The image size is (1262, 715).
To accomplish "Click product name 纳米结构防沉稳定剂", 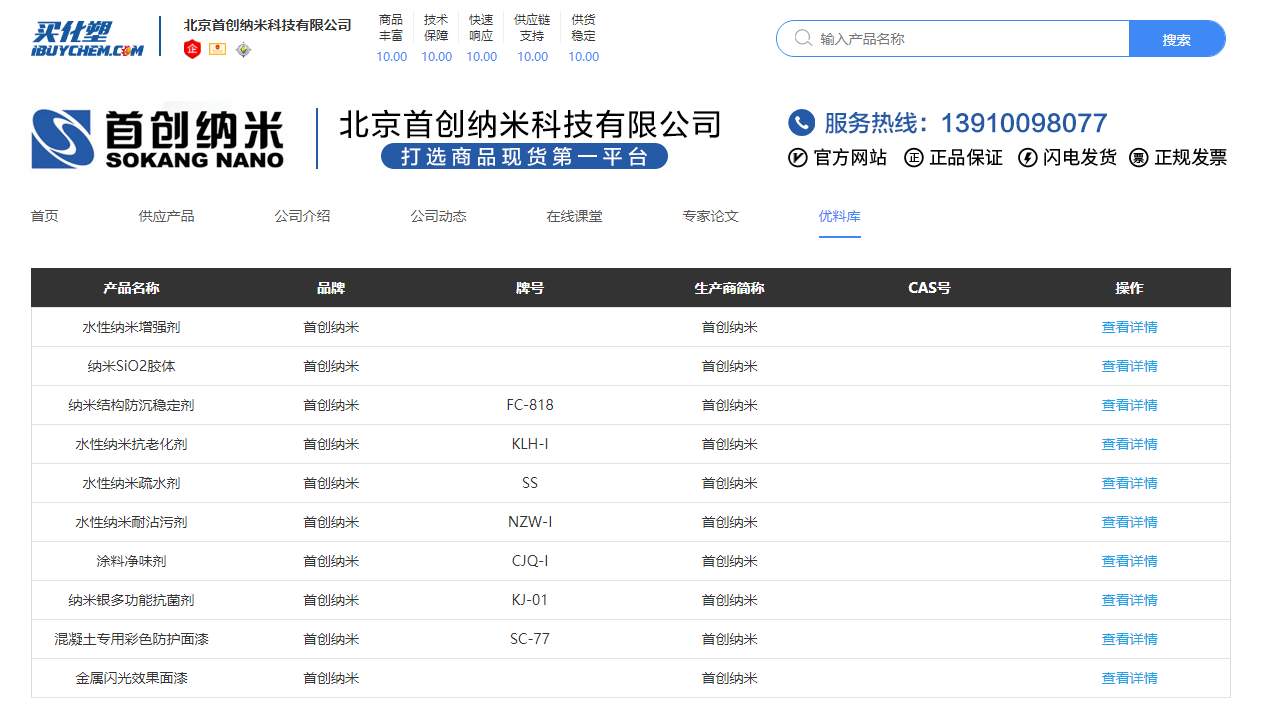I will (131, 405).
